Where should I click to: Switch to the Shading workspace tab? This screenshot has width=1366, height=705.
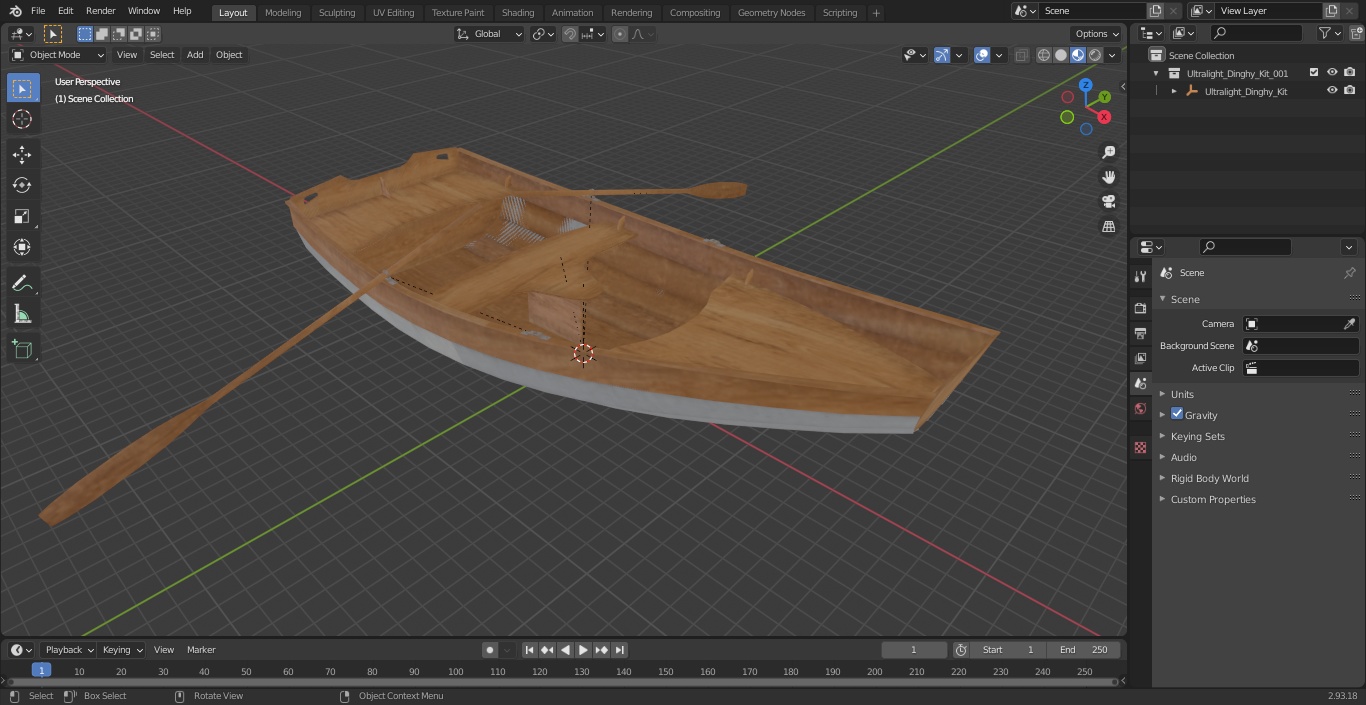[x=518, y=13]
